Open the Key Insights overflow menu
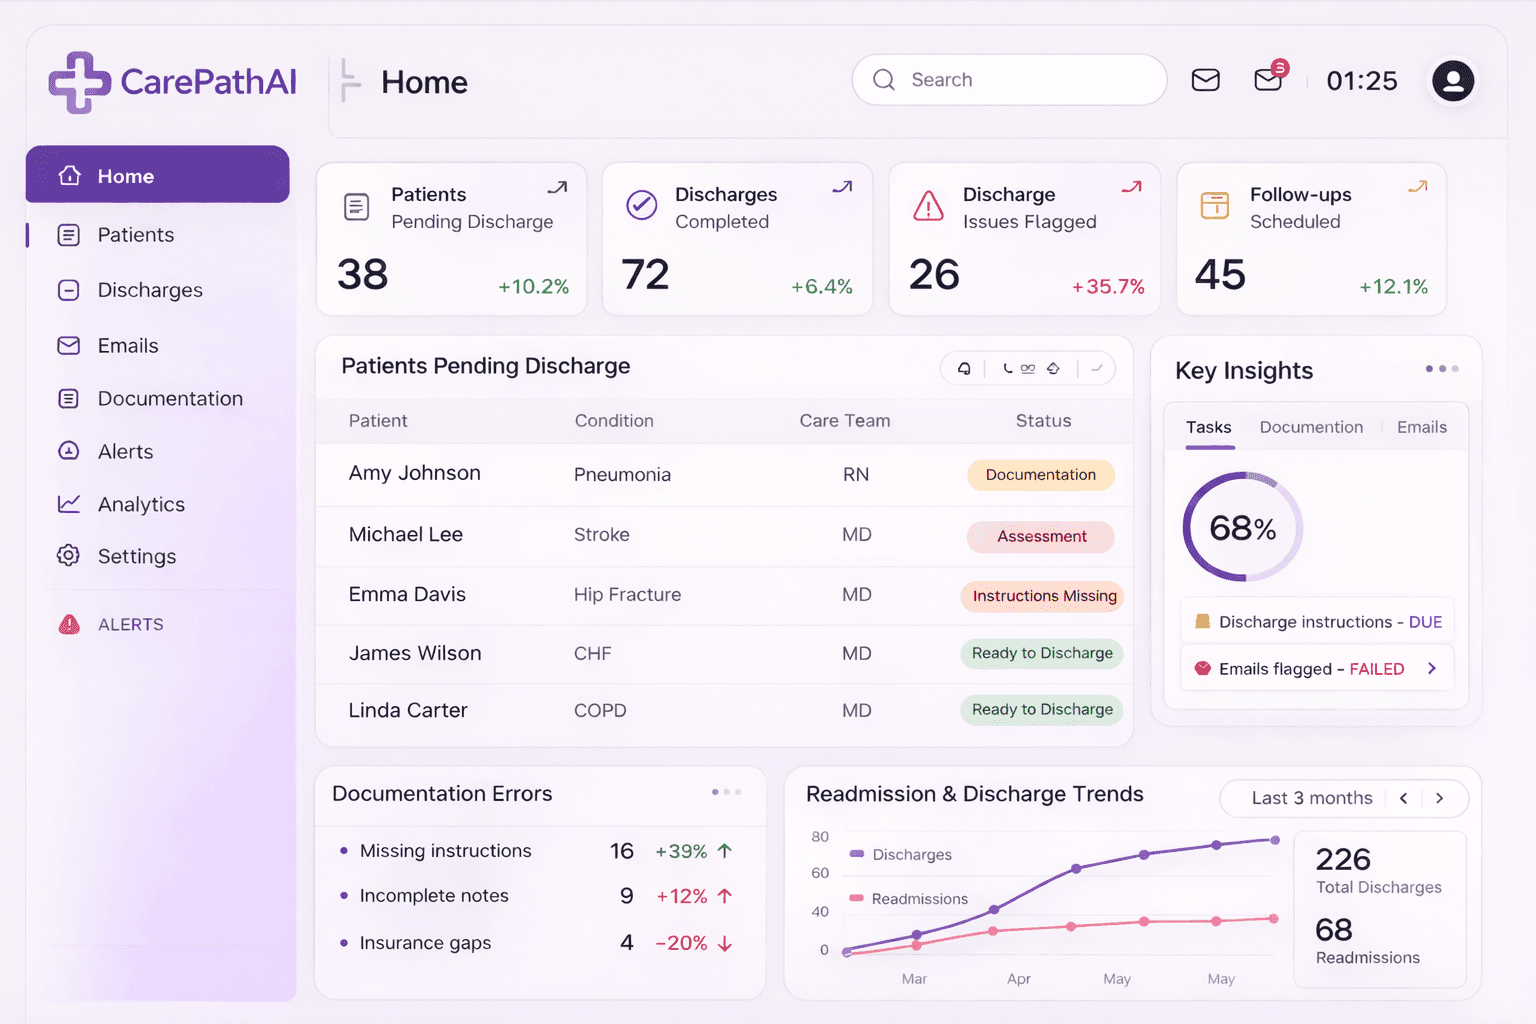The width and height of the screenshot is (1536, 1024). click(1441, 368)
